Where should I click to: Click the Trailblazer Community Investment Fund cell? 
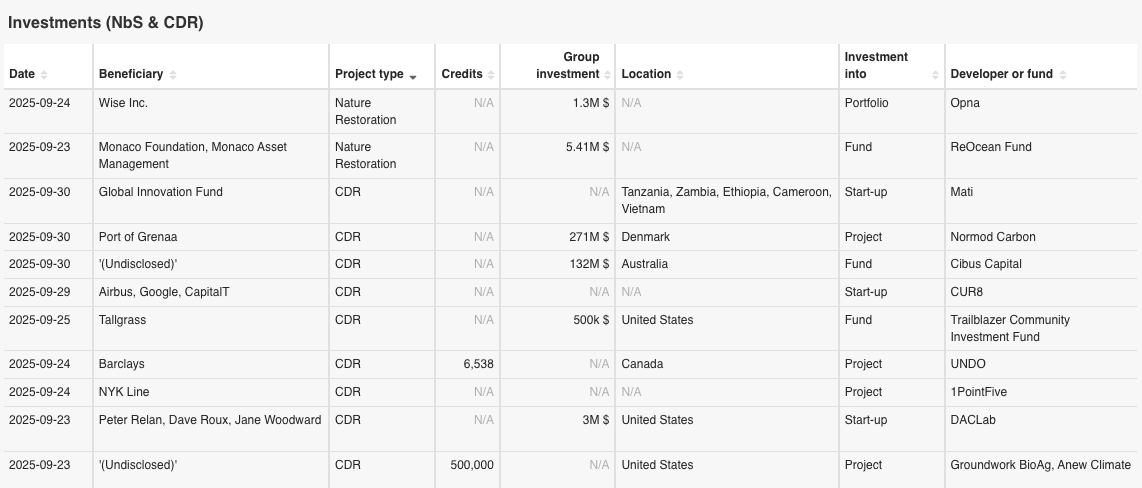click(1010, 328)
